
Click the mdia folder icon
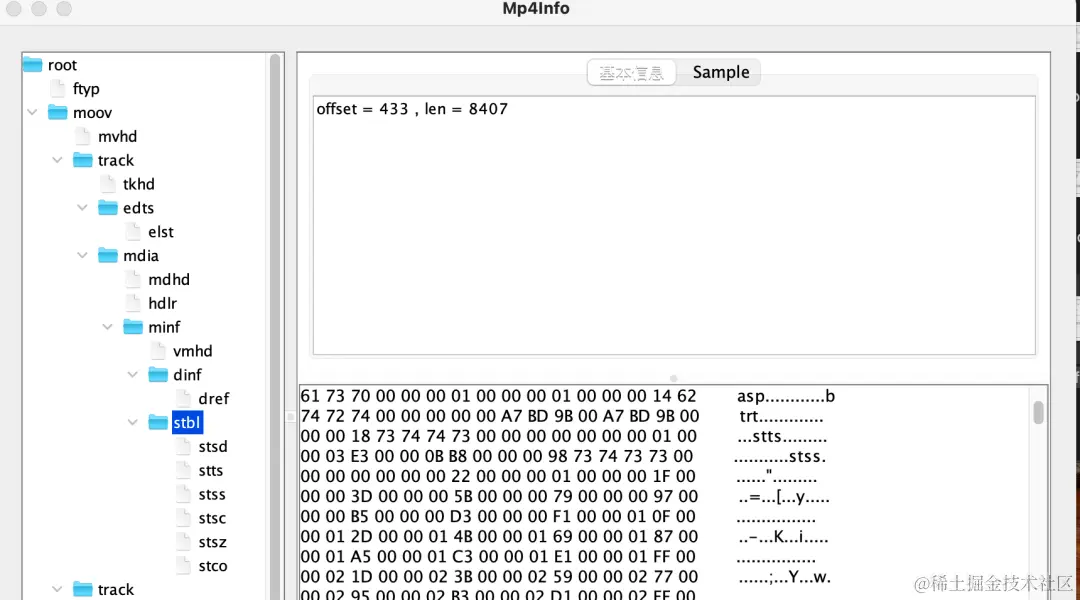(x=107, y=255)
